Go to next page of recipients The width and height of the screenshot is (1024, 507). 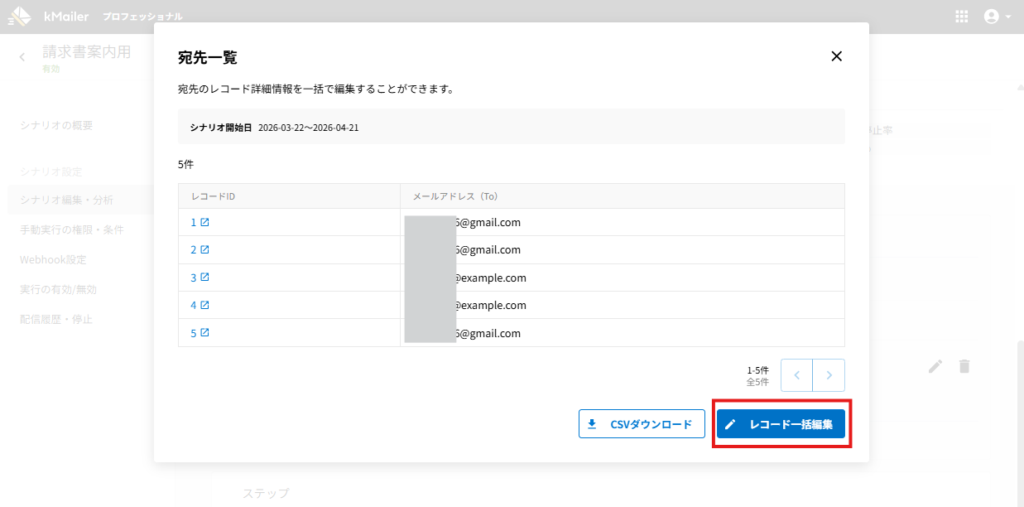(829, 375)
